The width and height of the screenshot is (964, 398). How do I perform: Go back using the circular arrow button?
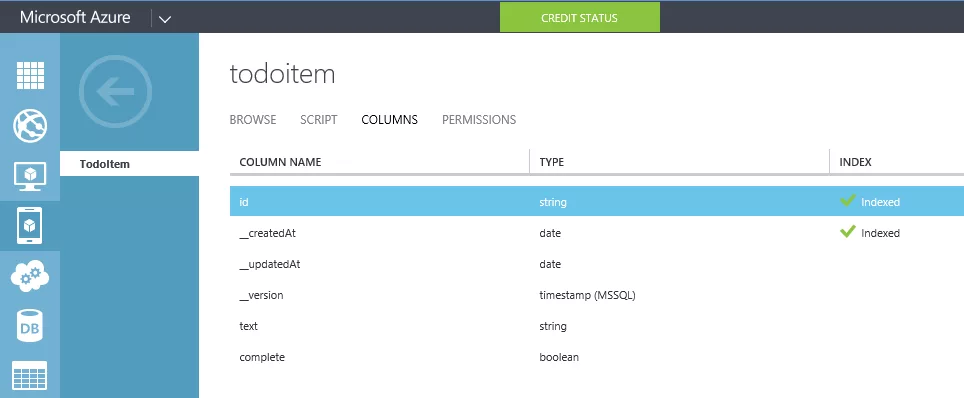[x=115, y=92]
